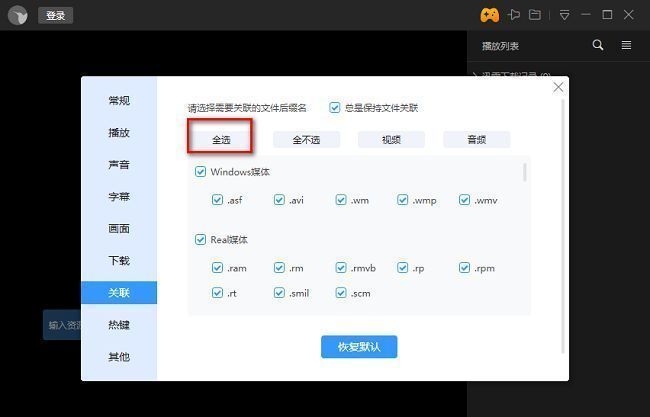The width and height of the screenshot is (650, 417).
Task: Open the 其他 settings tab
Action: pos(119,356)
